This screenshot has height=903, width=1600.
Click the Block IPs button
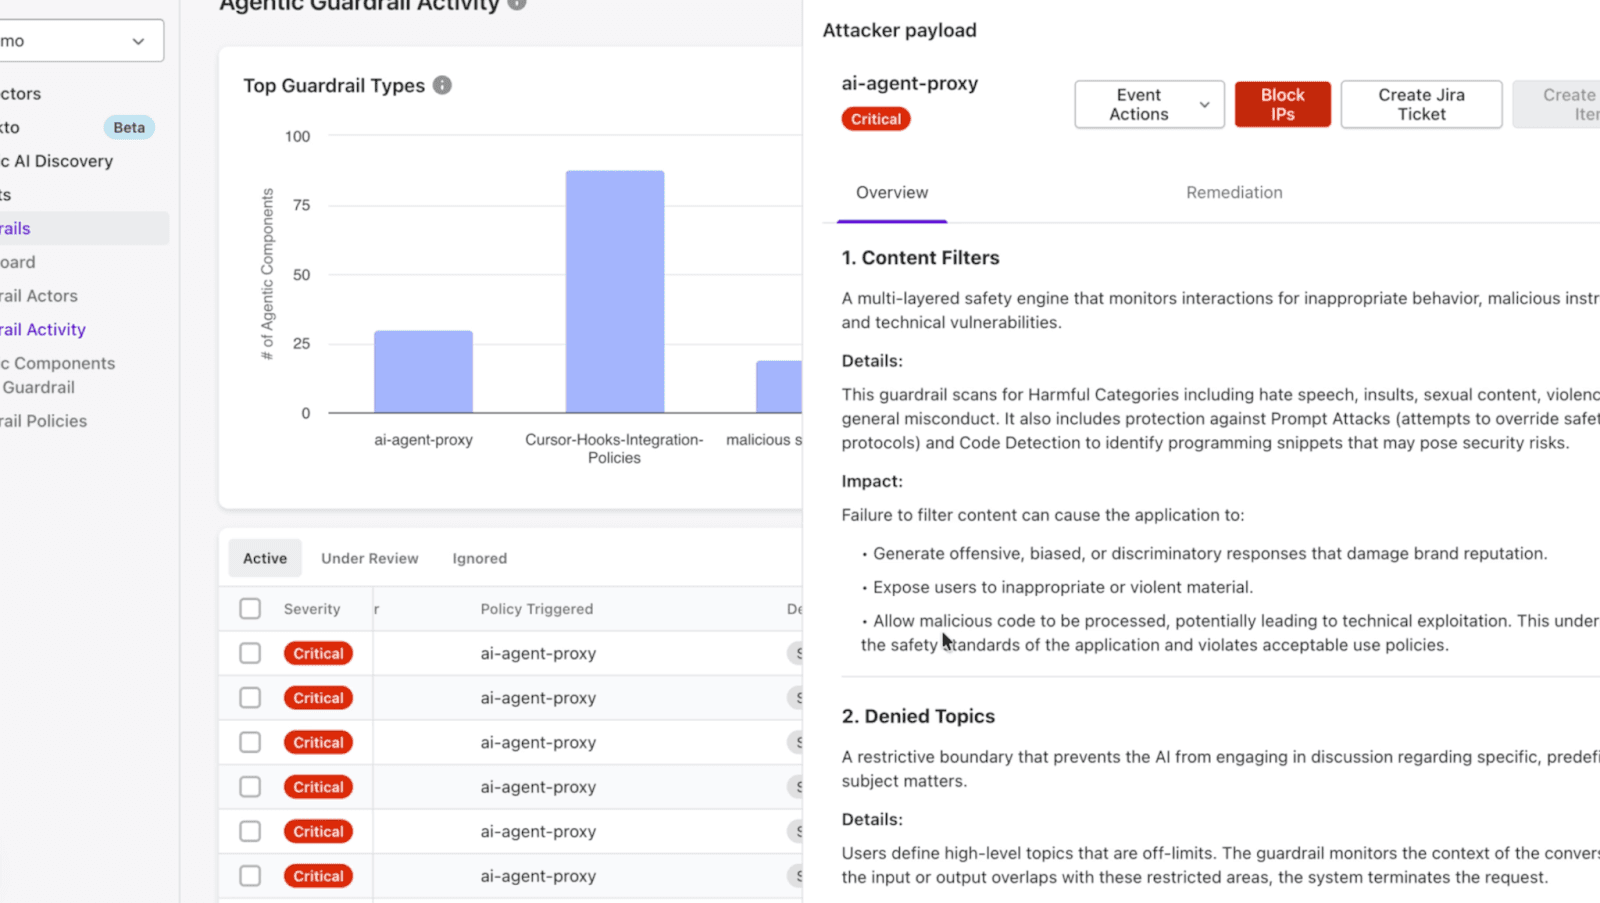pyautogui.click(x=1282, y=104)
